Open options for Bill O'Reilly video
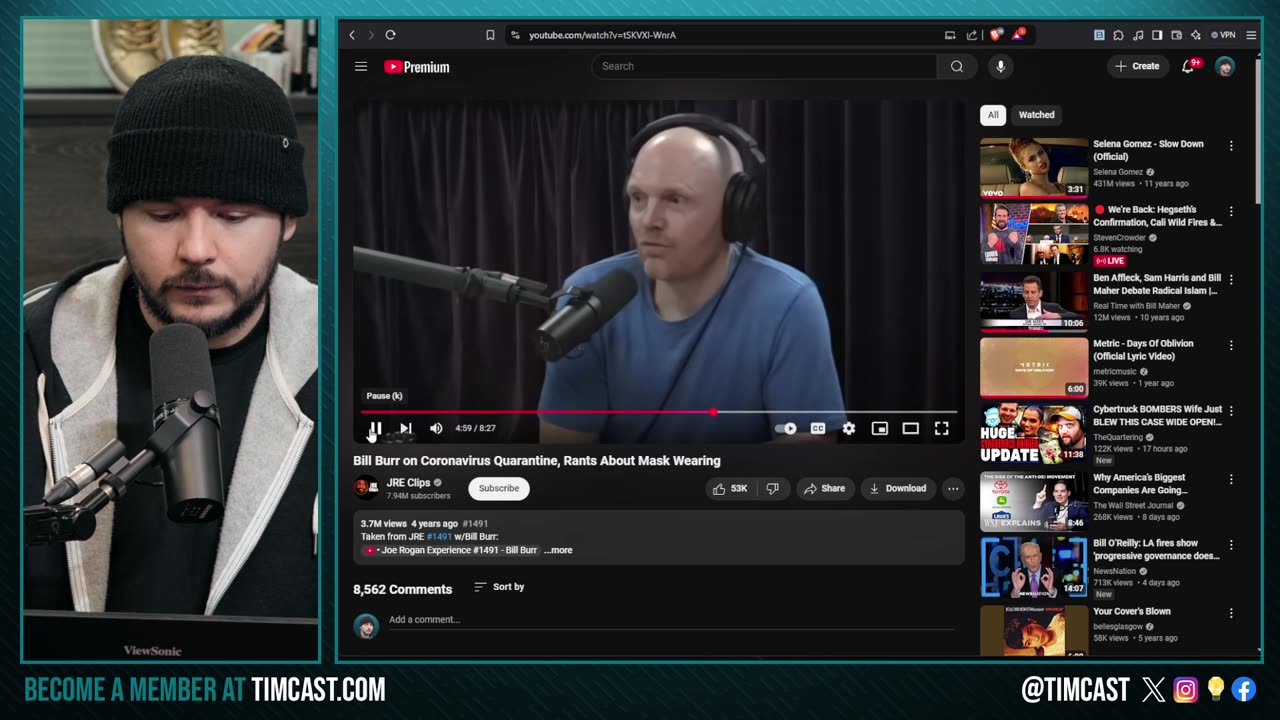 pos(1231,545)
